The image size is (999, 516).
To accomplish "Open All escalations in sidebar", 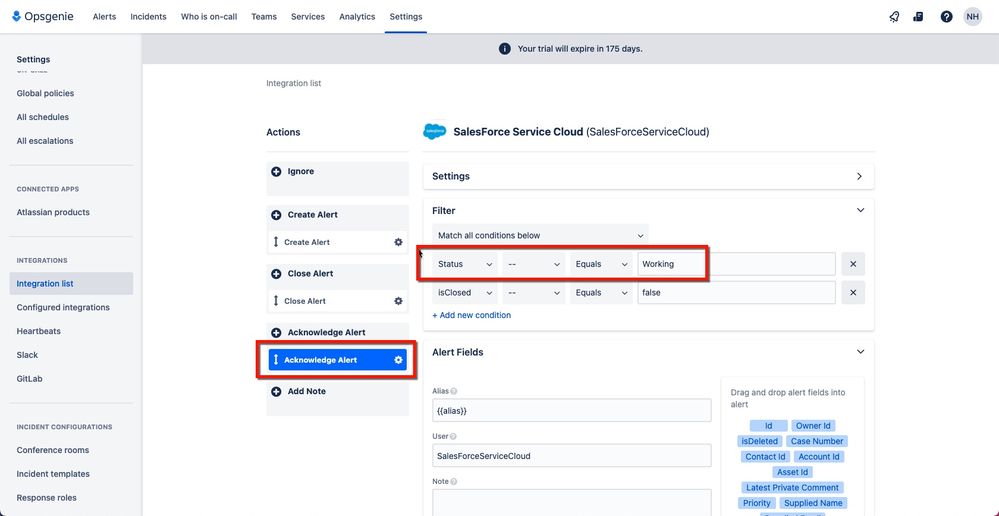I will click(x=45, y=141).
